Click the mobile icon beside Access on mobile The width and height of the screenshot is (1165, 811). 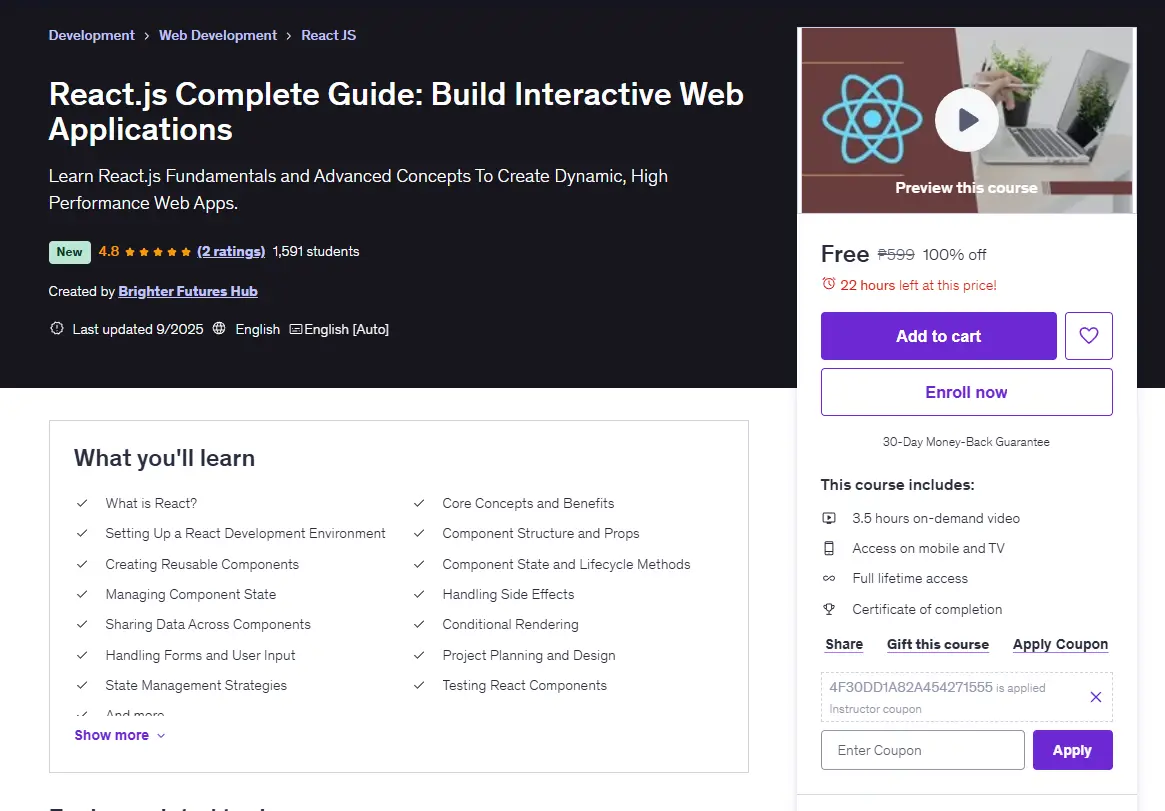tap(829, 548)
